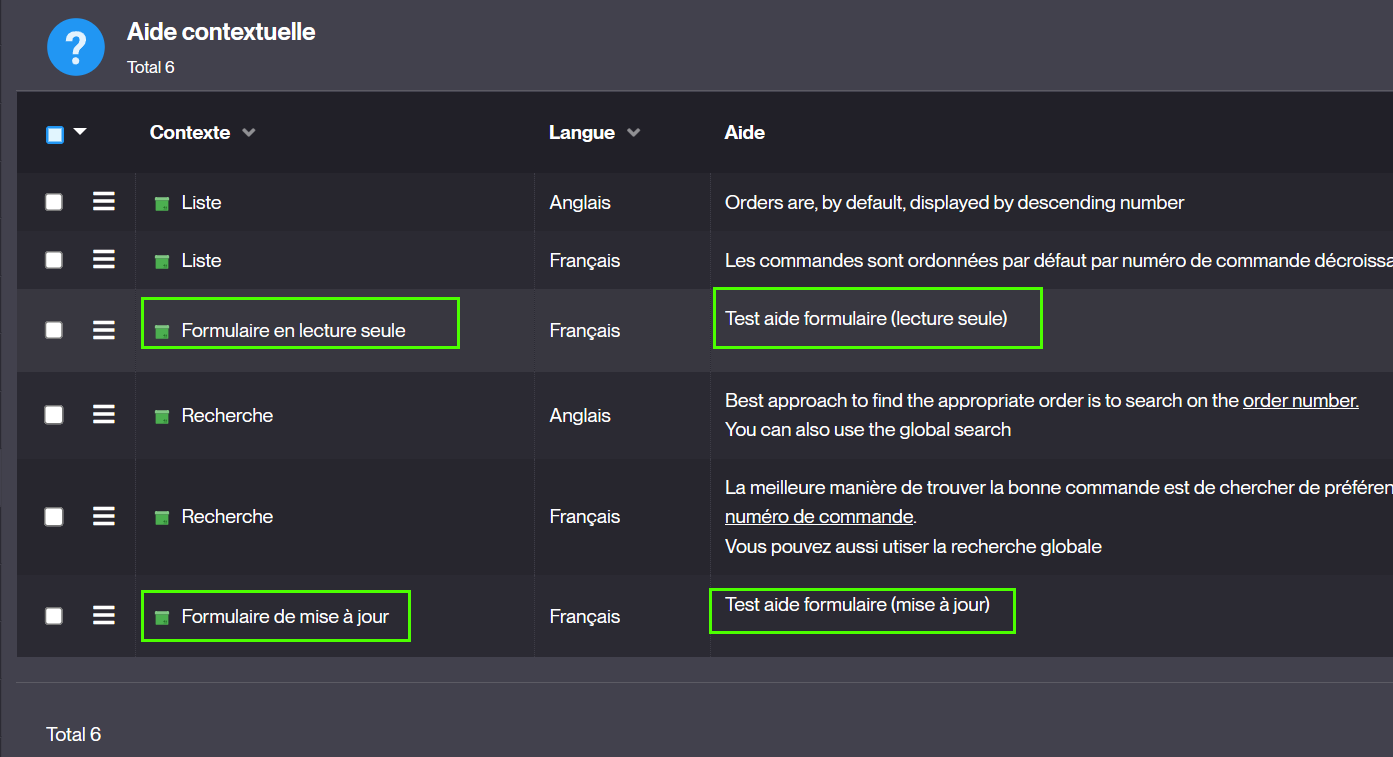Viewport: 1393px width, 757px height.
Task: Follow the "order number." link
Action: coord(1300,401)
